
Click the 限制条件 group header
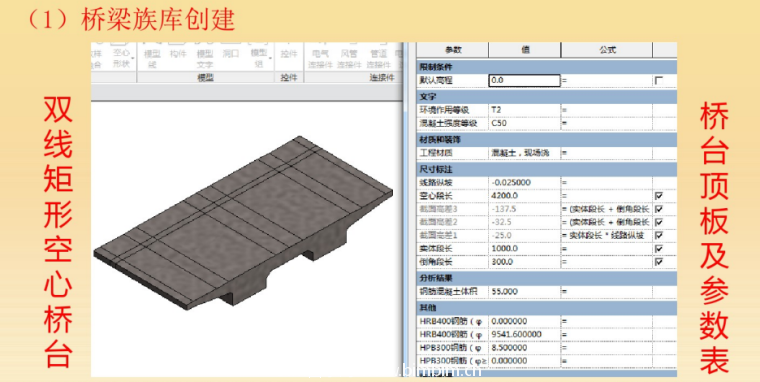(547, 67)
